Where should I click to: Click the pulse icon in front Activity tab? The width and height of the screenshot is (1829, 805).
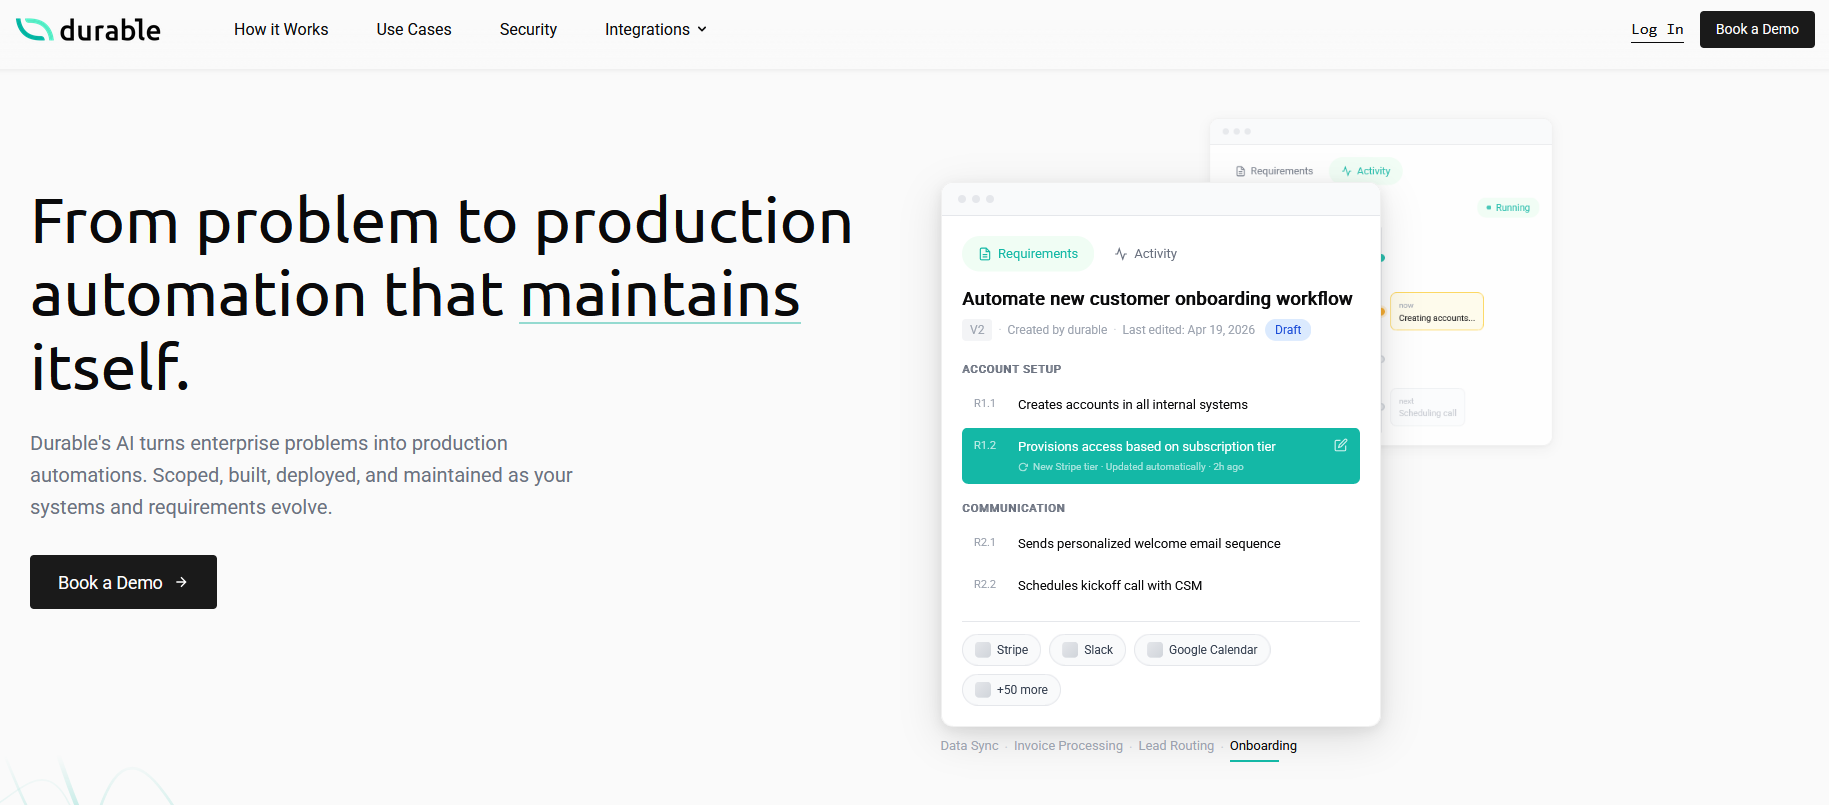point(1121,254)
